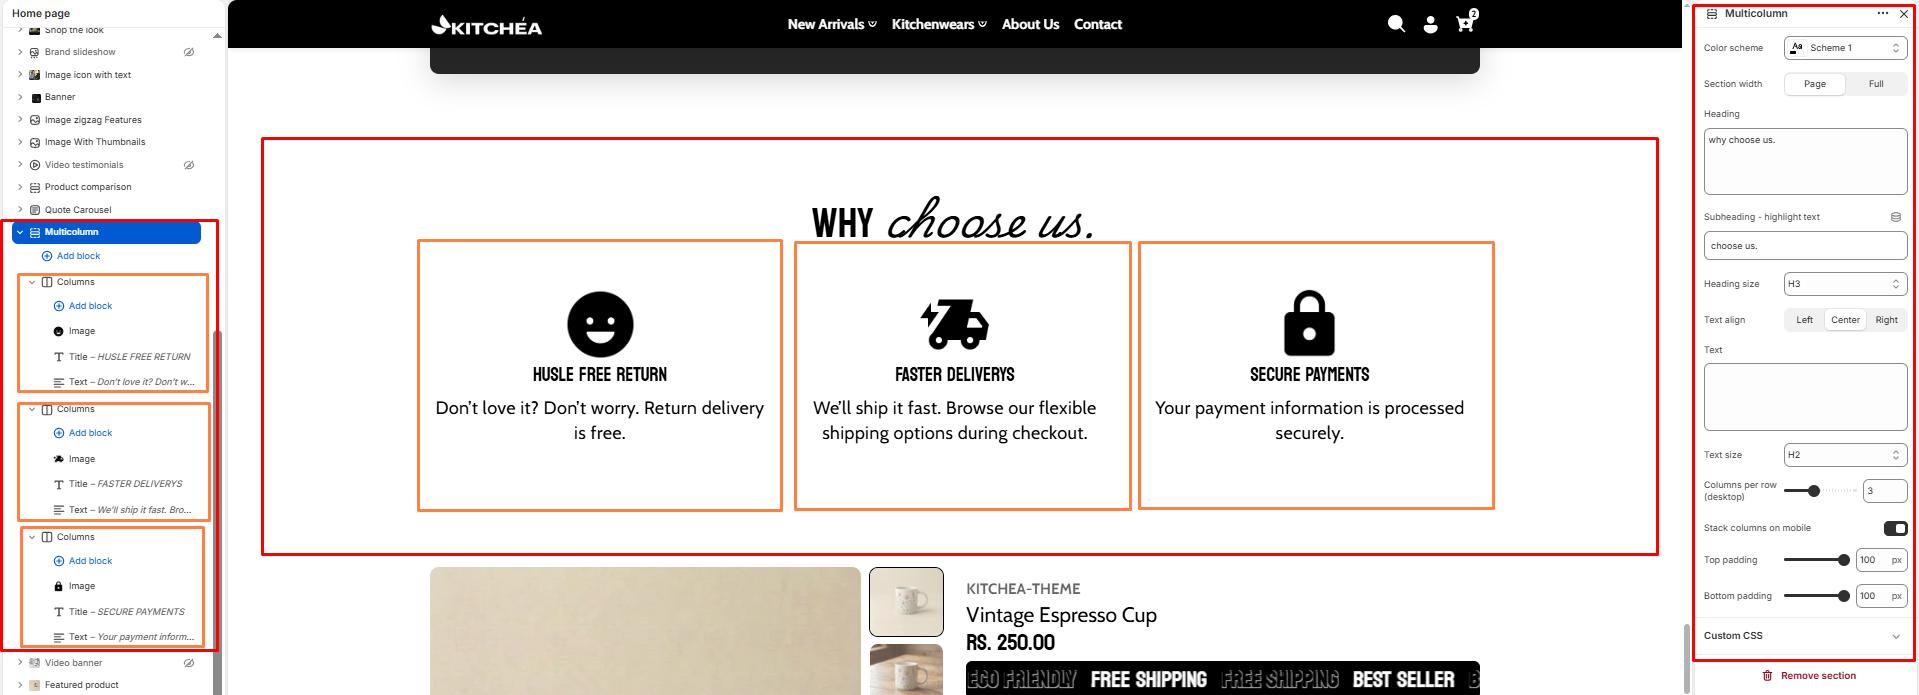Select the Quote Carousel section icon
Viewport: 1919px width, 695px height.
35,210
